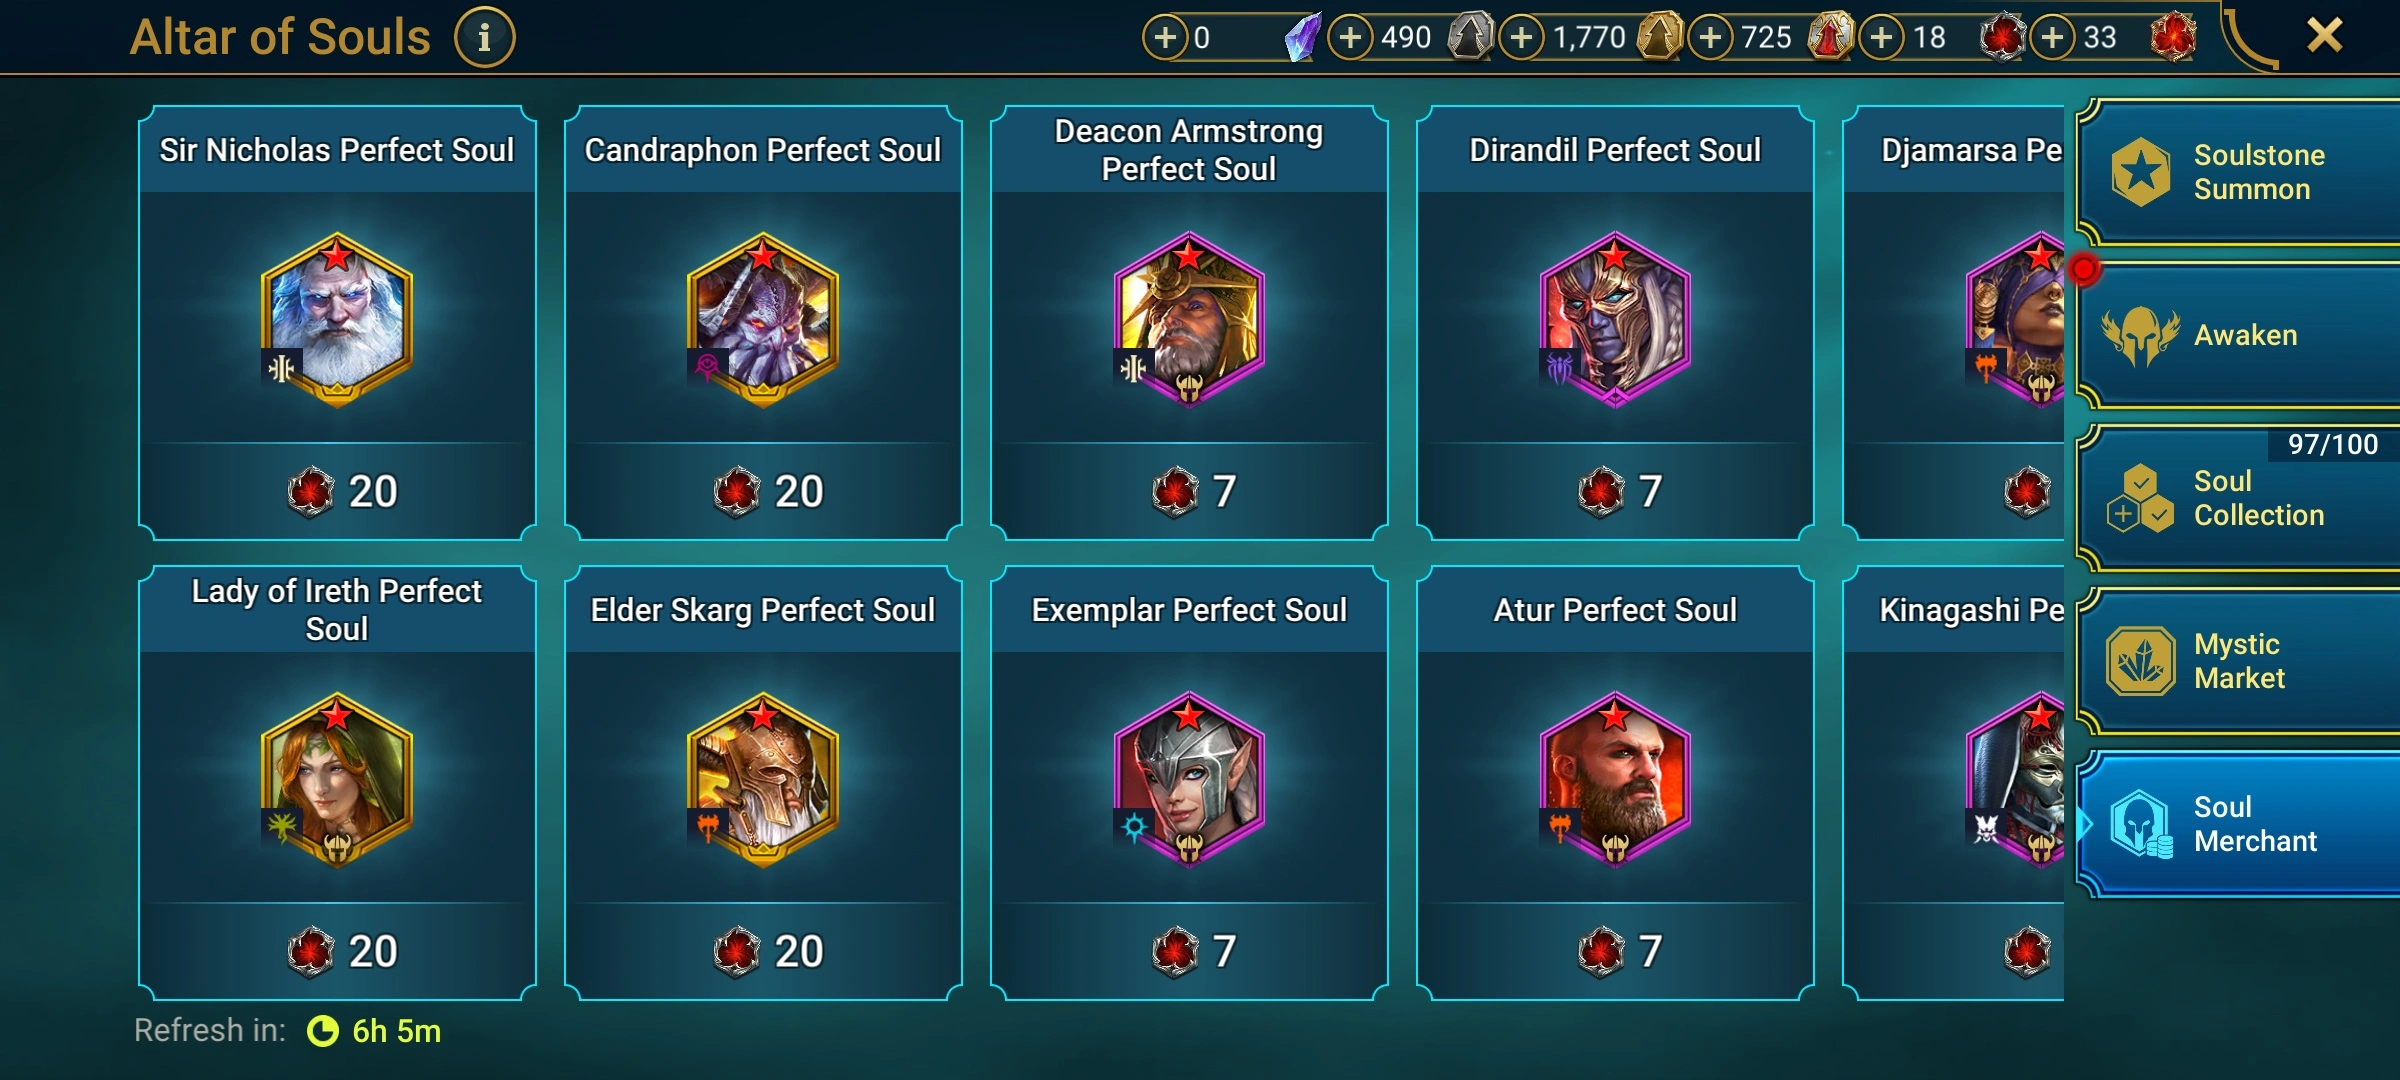Screen dimensions: 2400x1080
Task: Select Sir Nicholas champion portrait
Action: pyautogui.click(x=337, y=320)
